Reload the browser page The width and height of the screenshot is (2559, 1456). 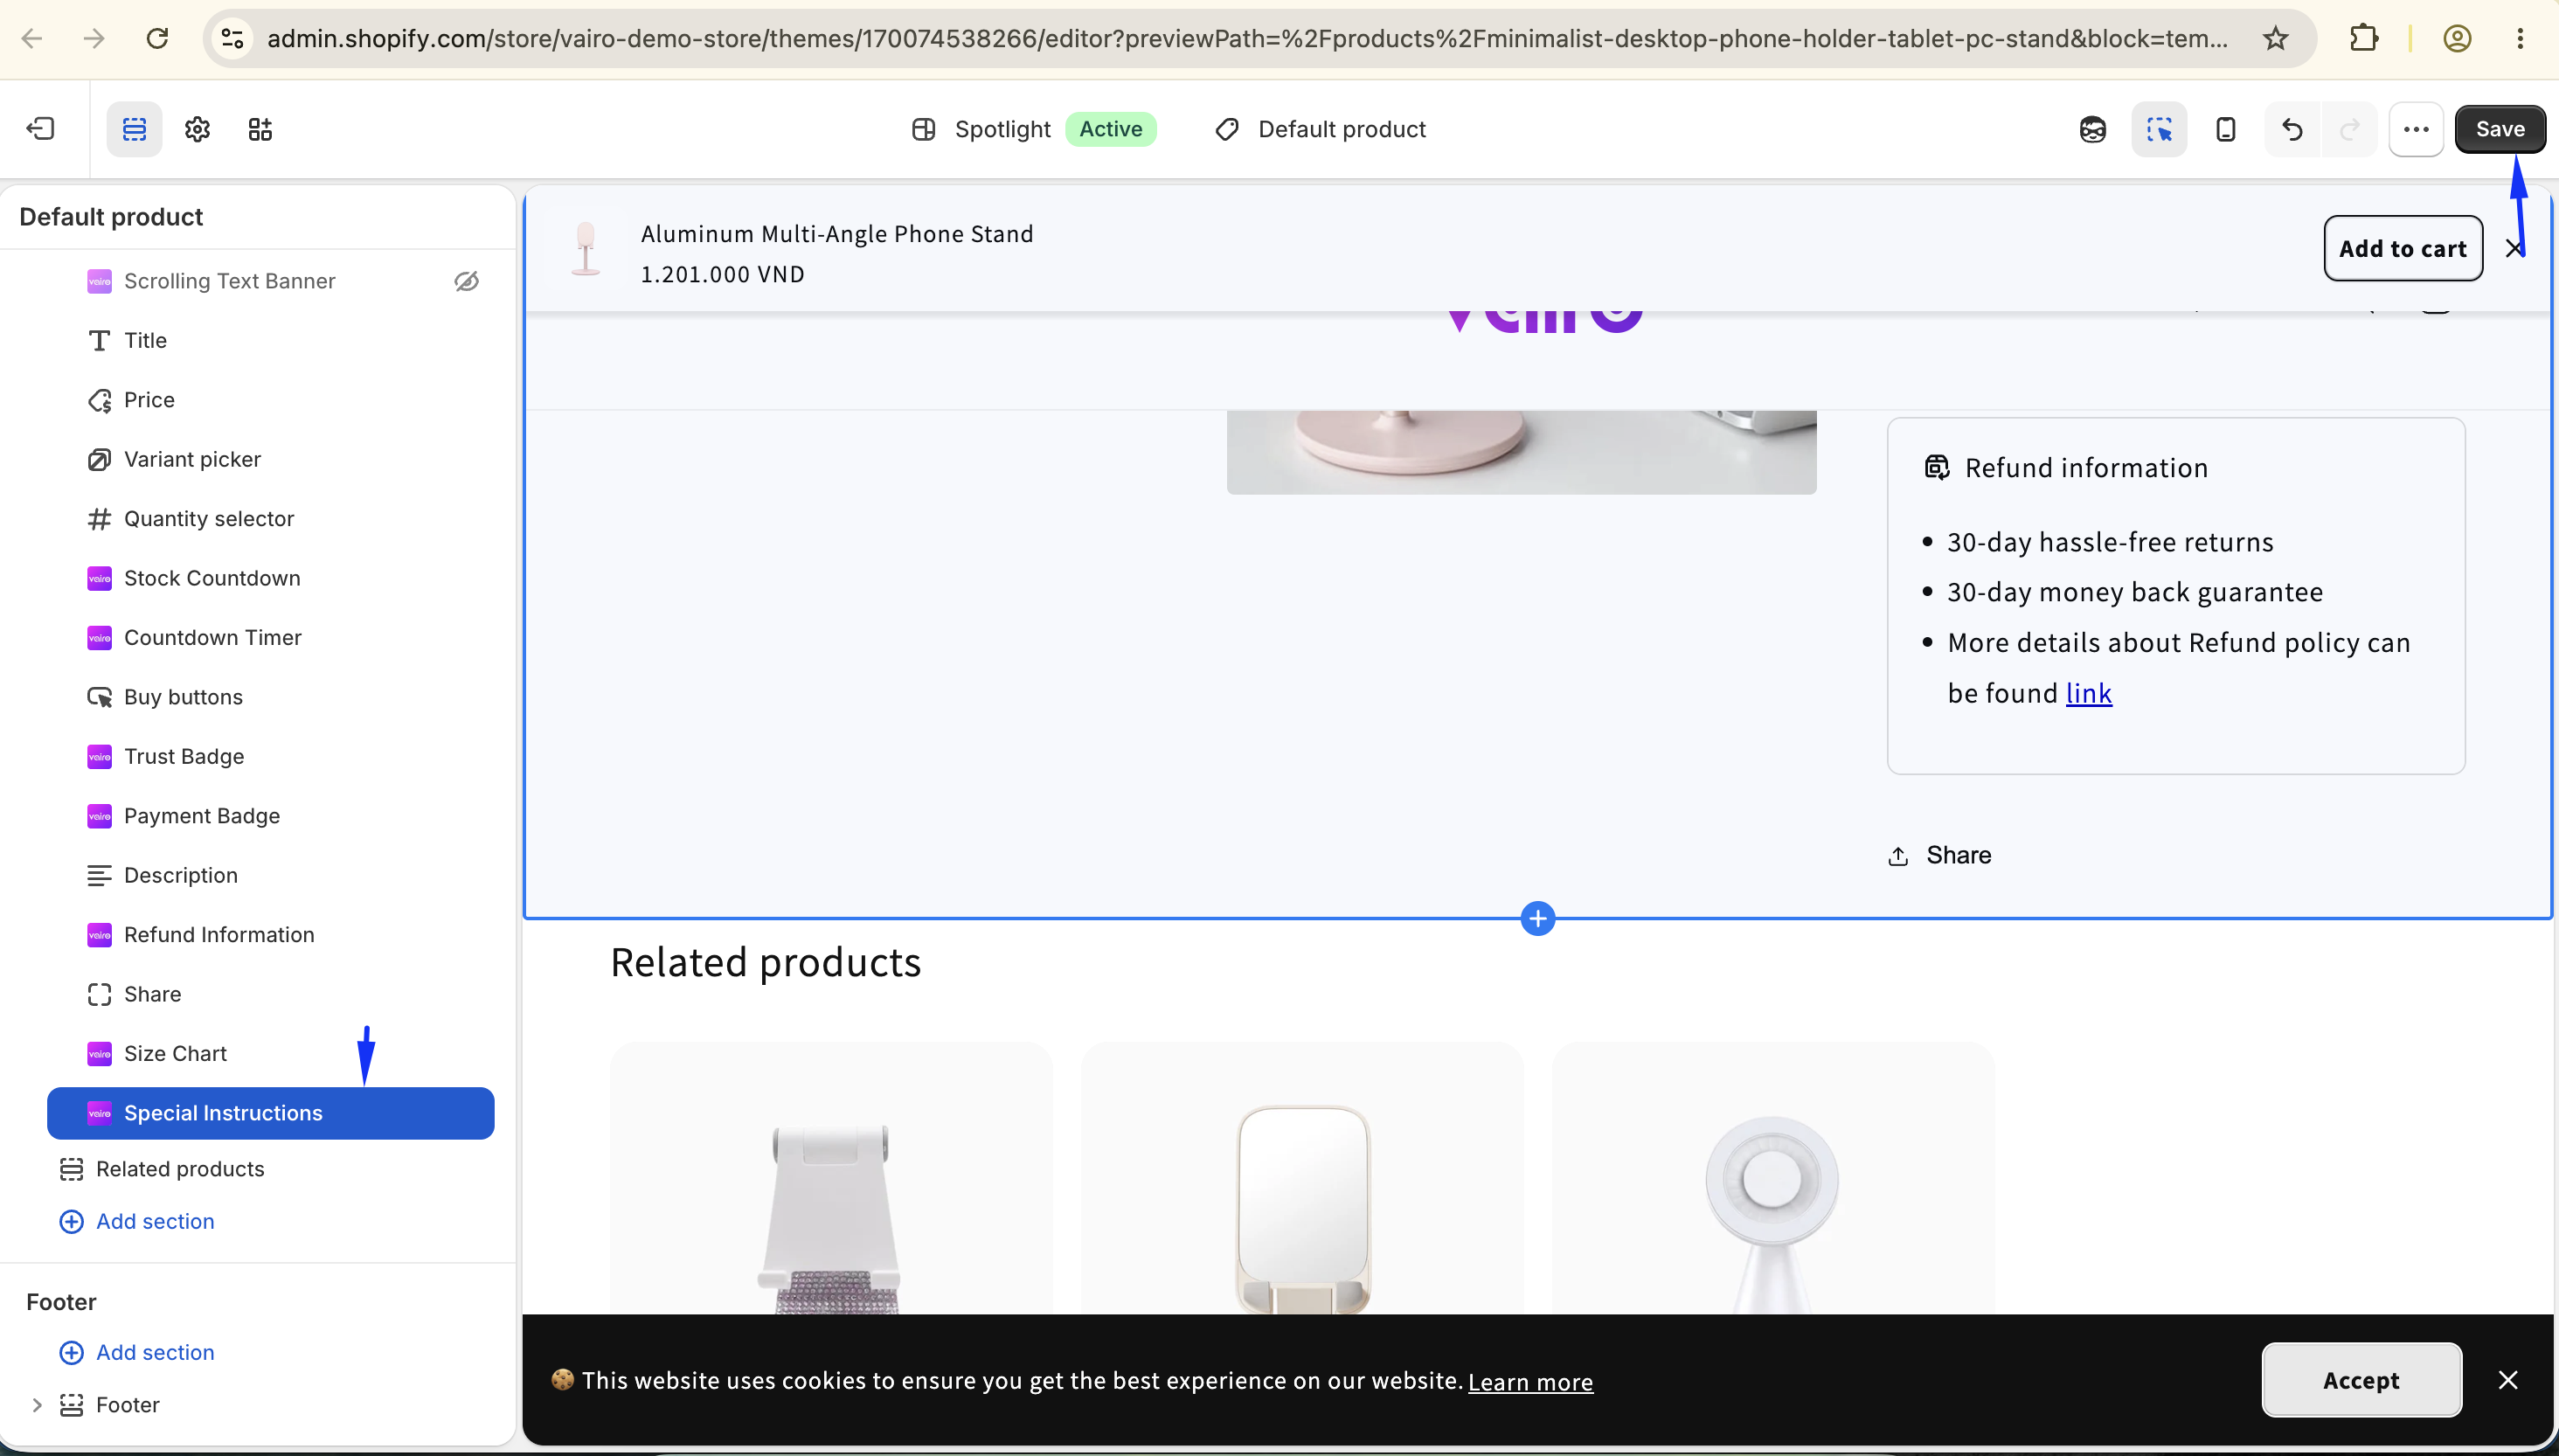[157, 39]
